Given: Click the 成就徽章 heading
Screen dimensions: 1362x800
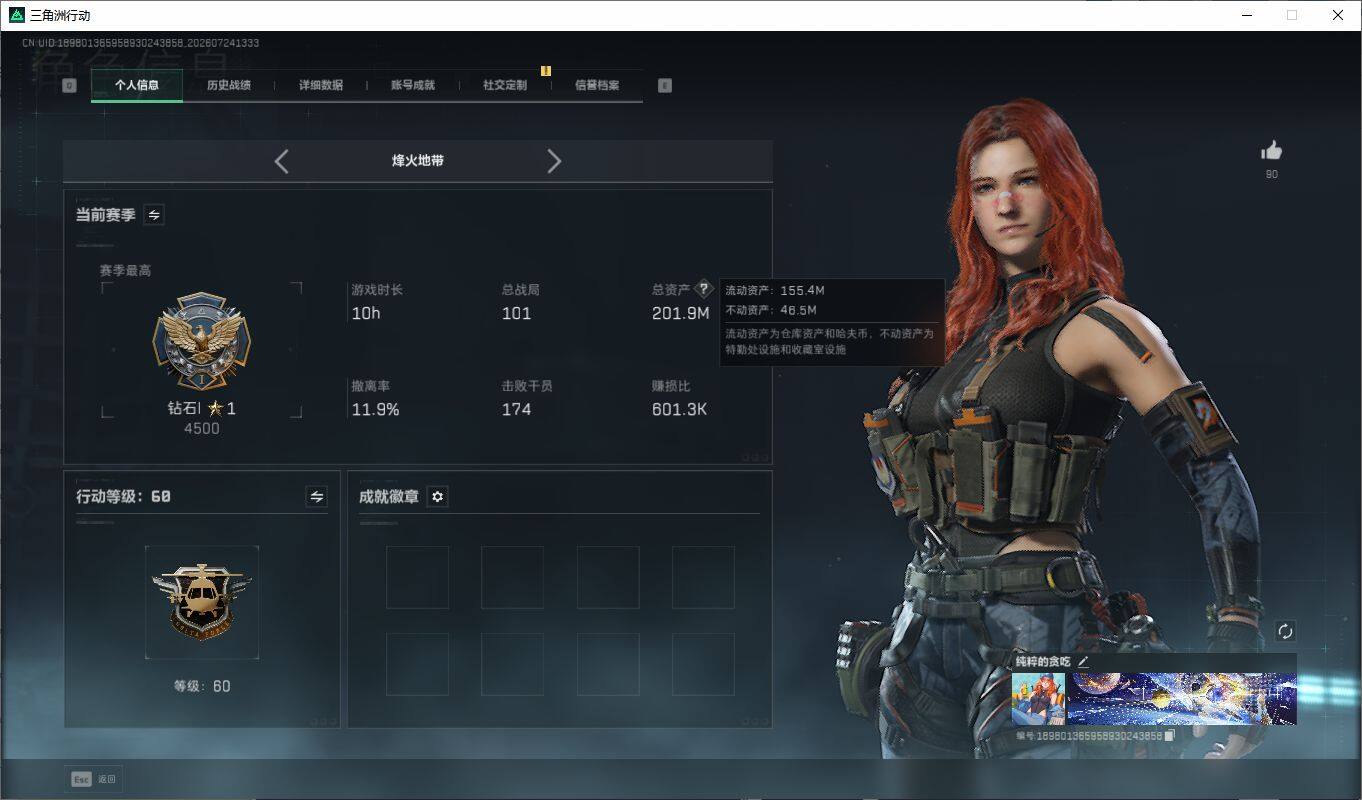Looking at the screenshot, I should coord(389,496).
